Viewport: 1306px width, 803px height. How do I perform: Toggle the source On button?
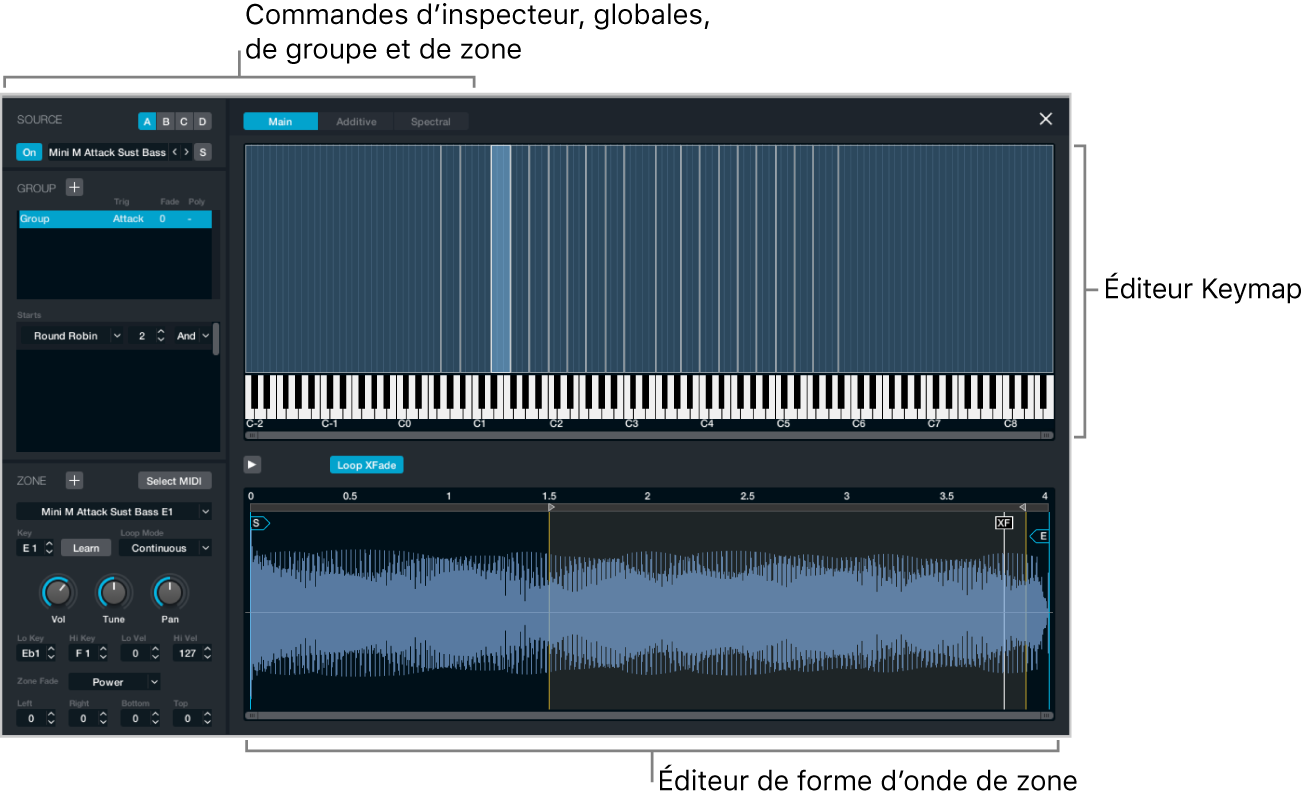(28, 151)
